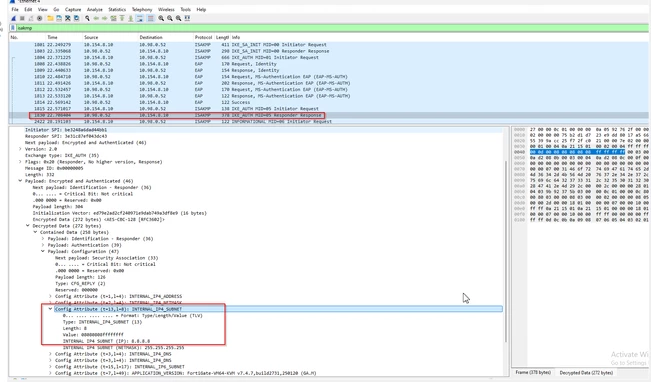Open the View menu
The width and height of the screenshot is (651, 382).
(42, 9)
